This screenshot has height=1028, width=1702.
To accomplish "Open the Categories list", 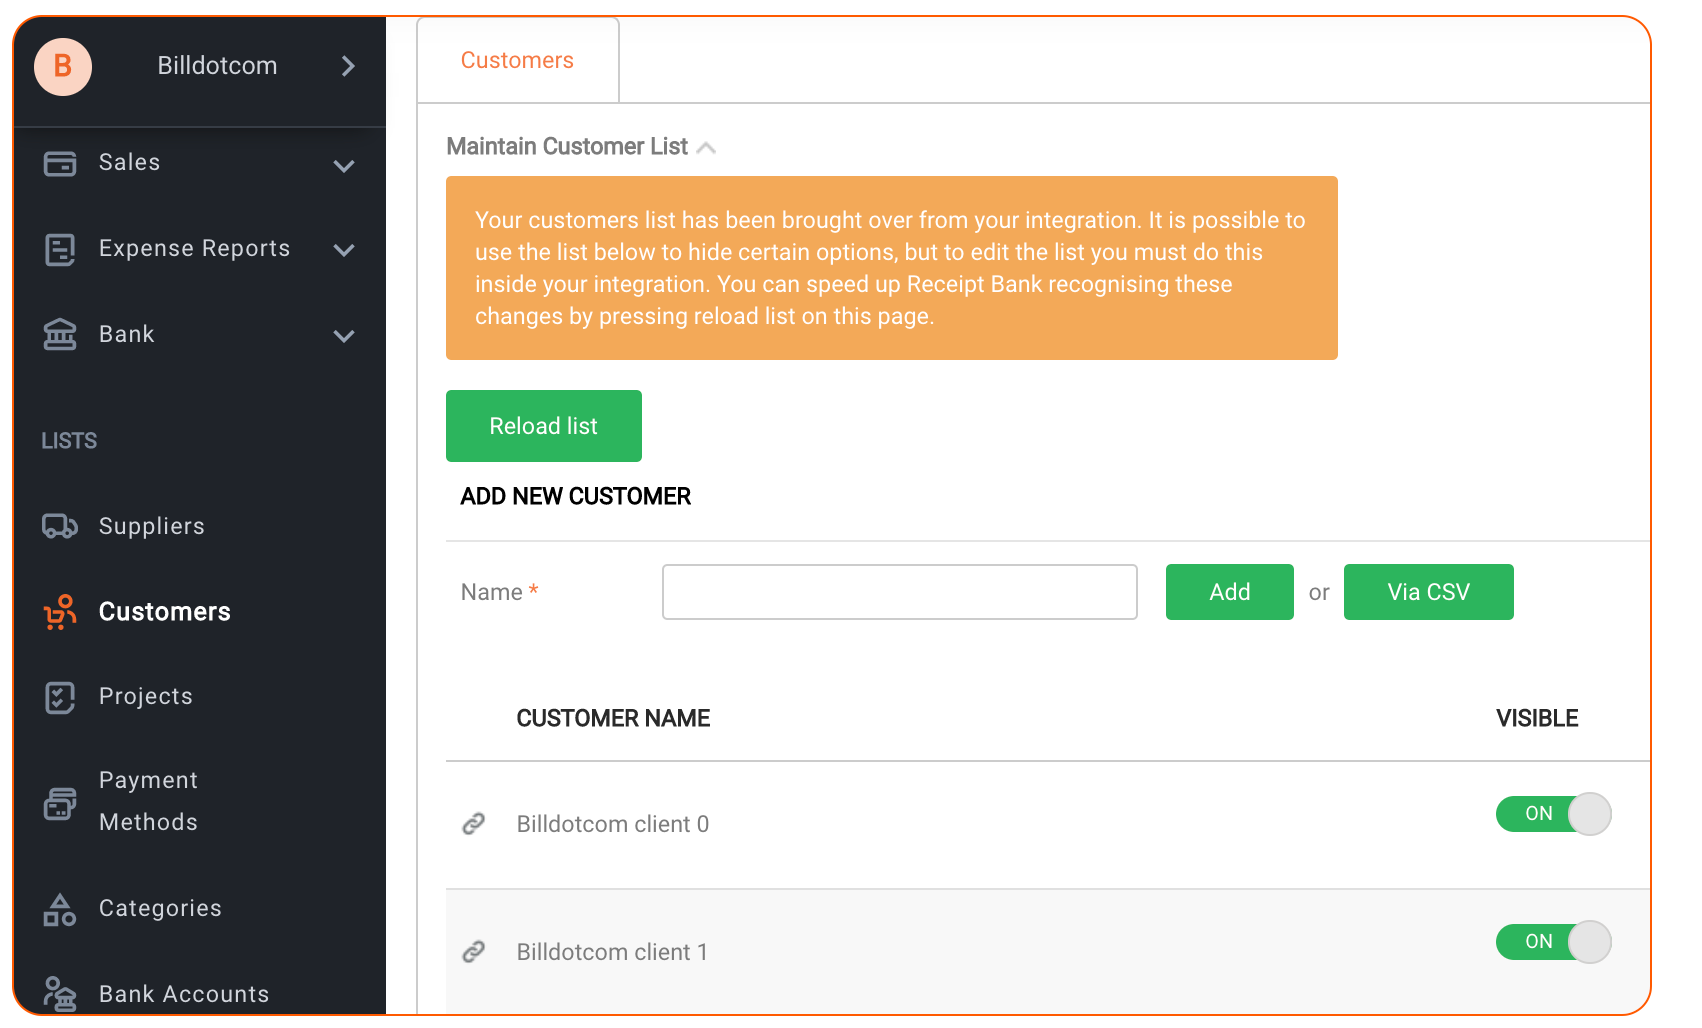I will pos(161,908).
